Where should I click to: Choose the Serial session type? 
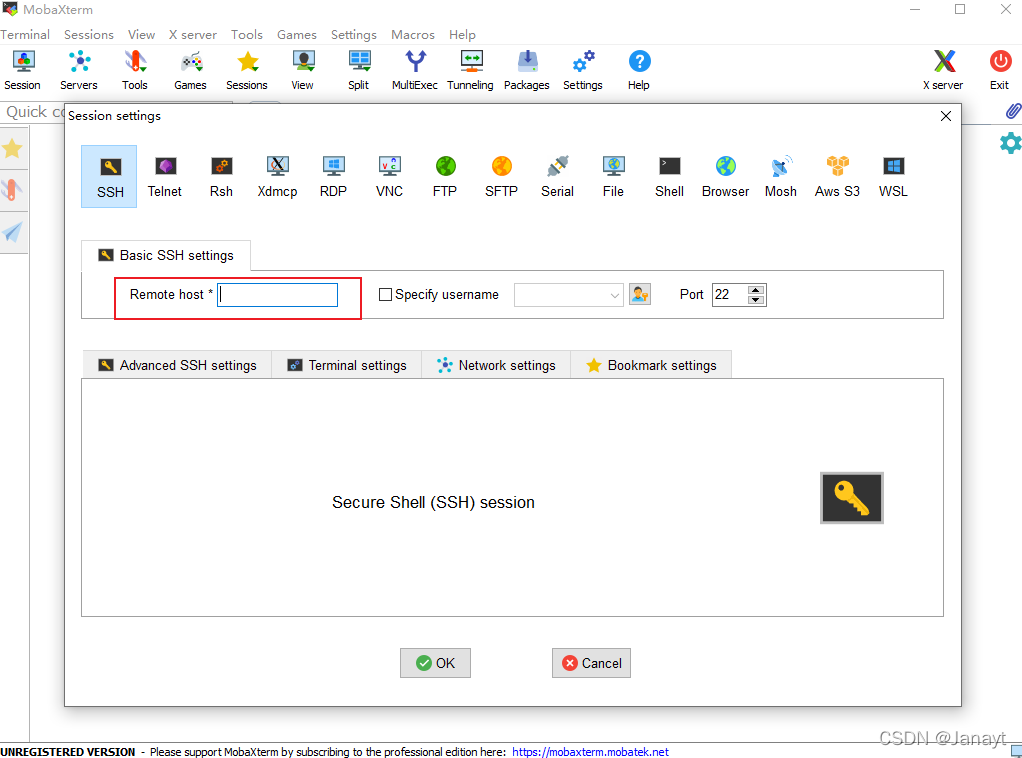pos(558,177)
